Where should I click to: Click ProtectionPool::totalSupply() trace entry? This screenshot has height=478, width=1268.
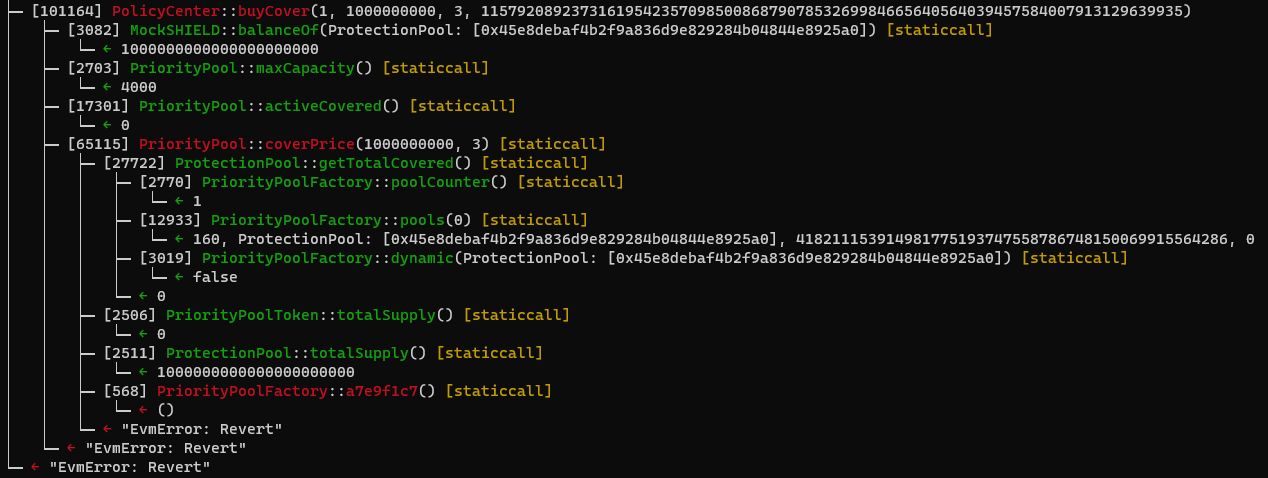pos(323,353)
